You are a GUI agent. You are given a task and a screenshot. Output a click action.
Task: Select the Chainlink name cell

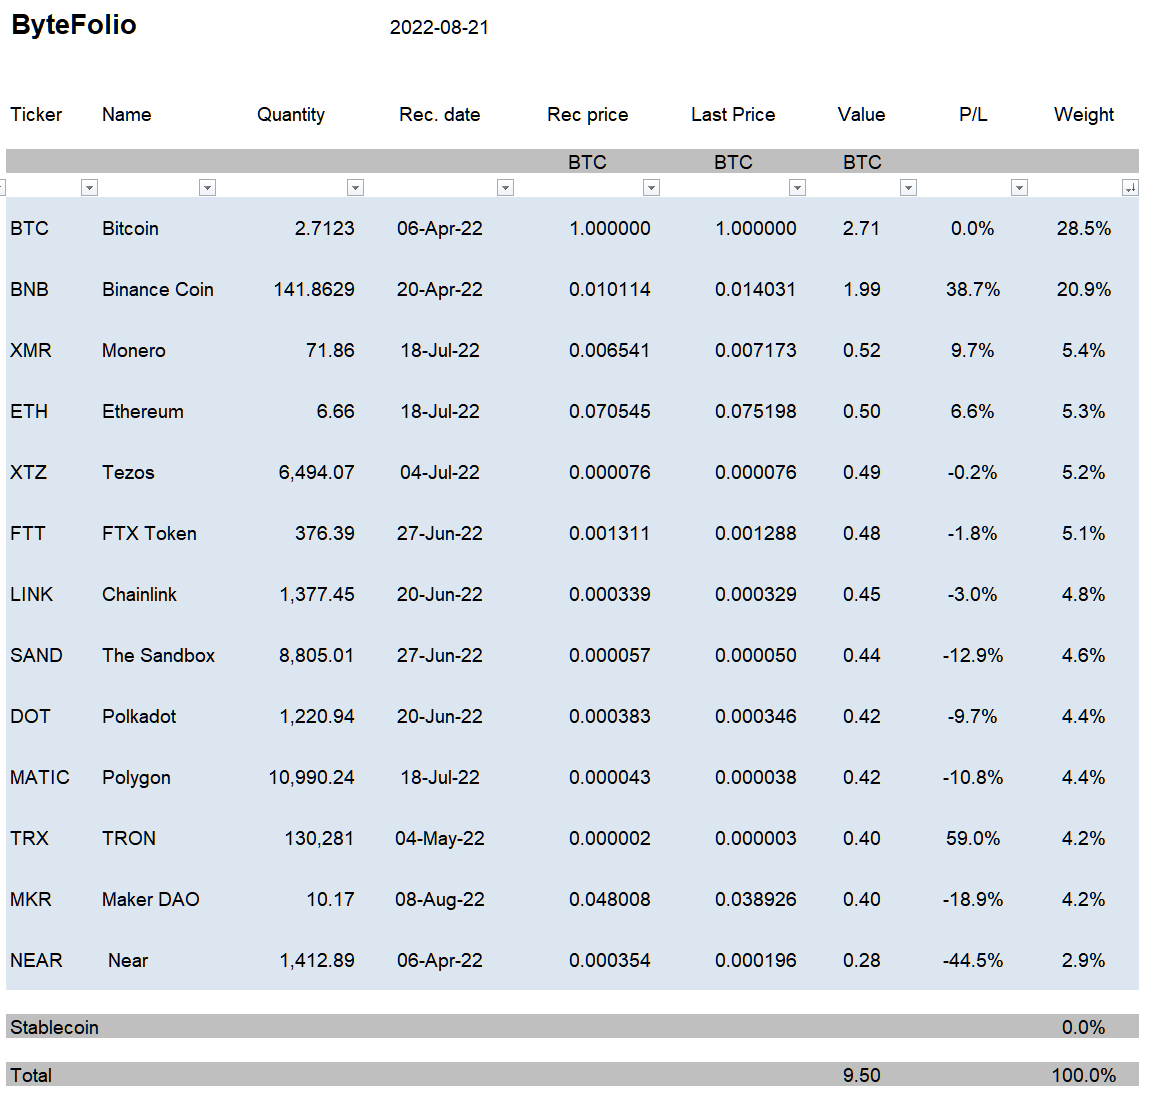pos(139,594)
